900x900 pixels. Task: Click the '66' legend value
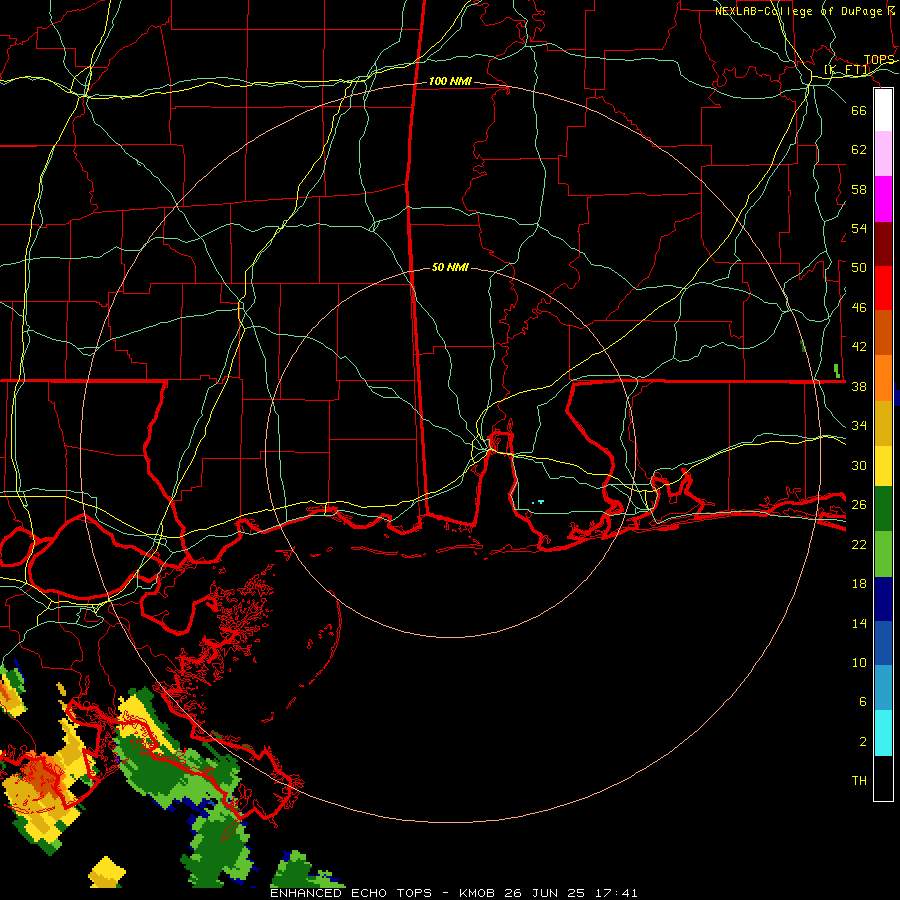click(859, 110)
